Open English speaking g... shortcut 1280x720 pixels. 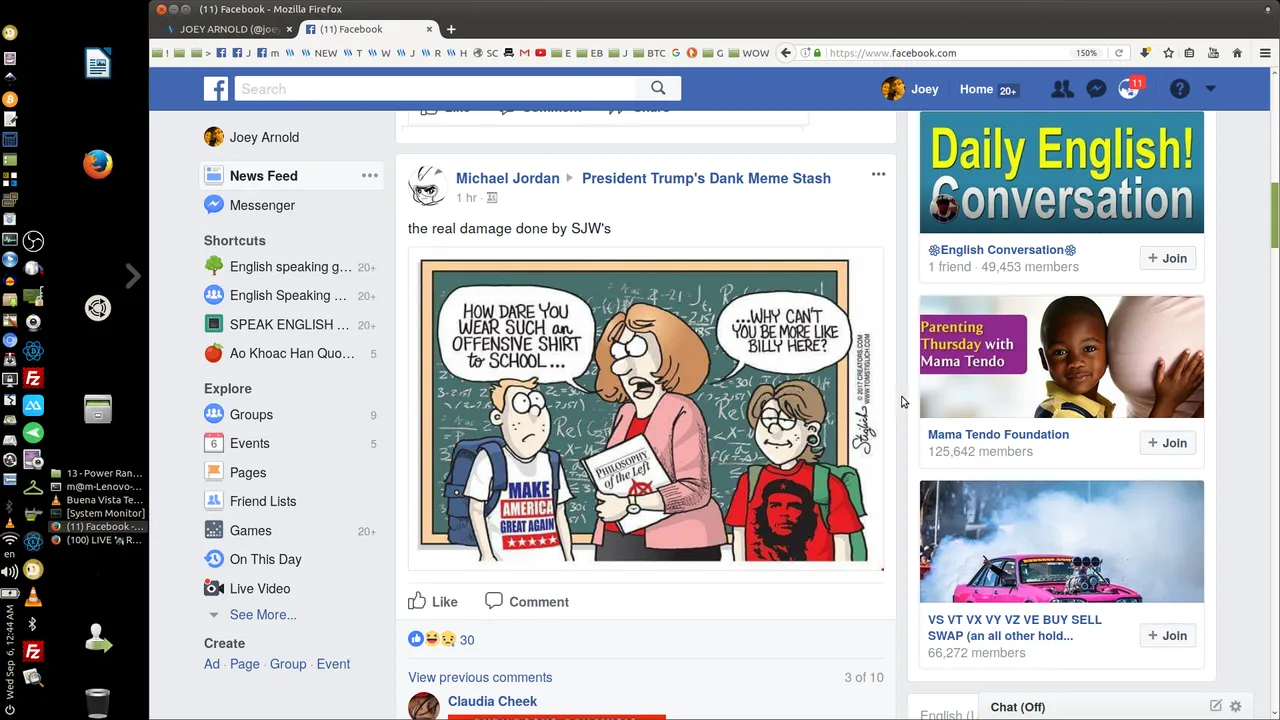290,267
